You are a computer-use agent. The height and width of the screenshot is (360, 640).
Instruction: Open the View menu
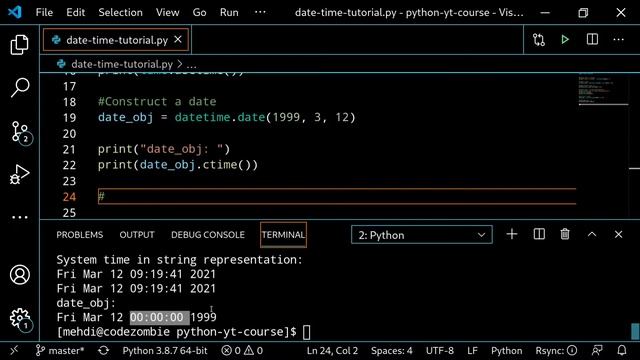(x=167, y=12)
